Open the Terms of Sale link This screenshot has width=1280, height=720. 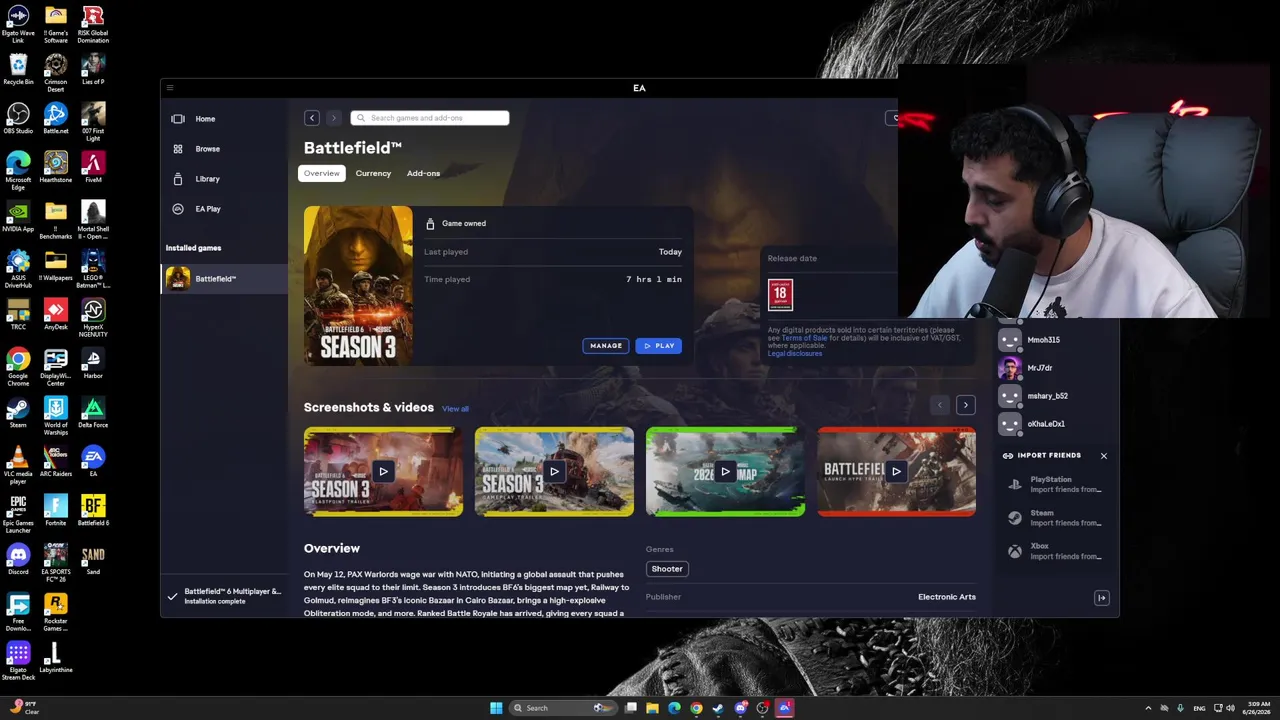tap(804, 338)
